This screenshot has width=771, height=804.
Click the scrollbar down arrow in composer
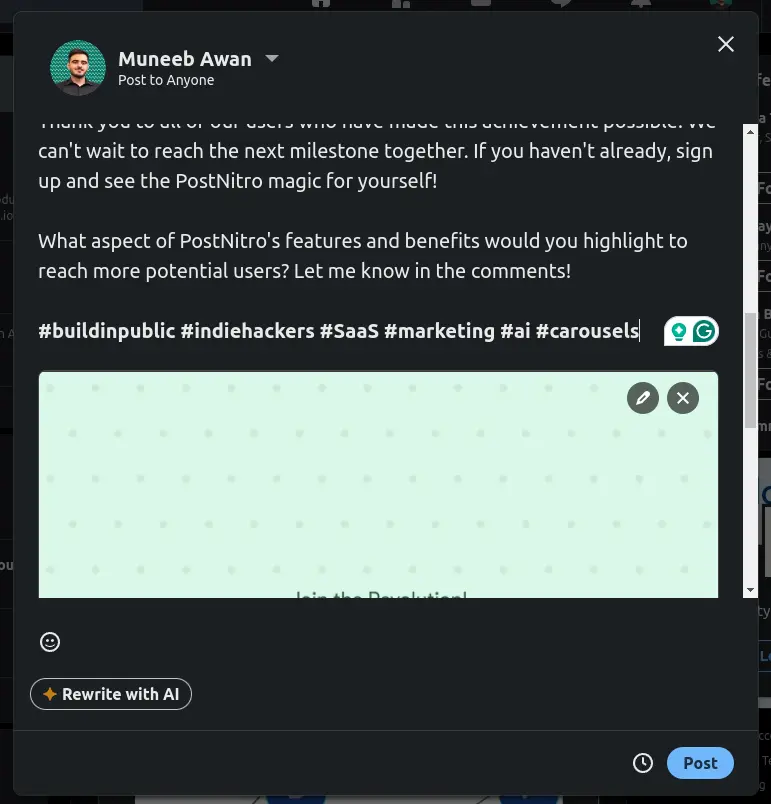click(x=751, y=590)
